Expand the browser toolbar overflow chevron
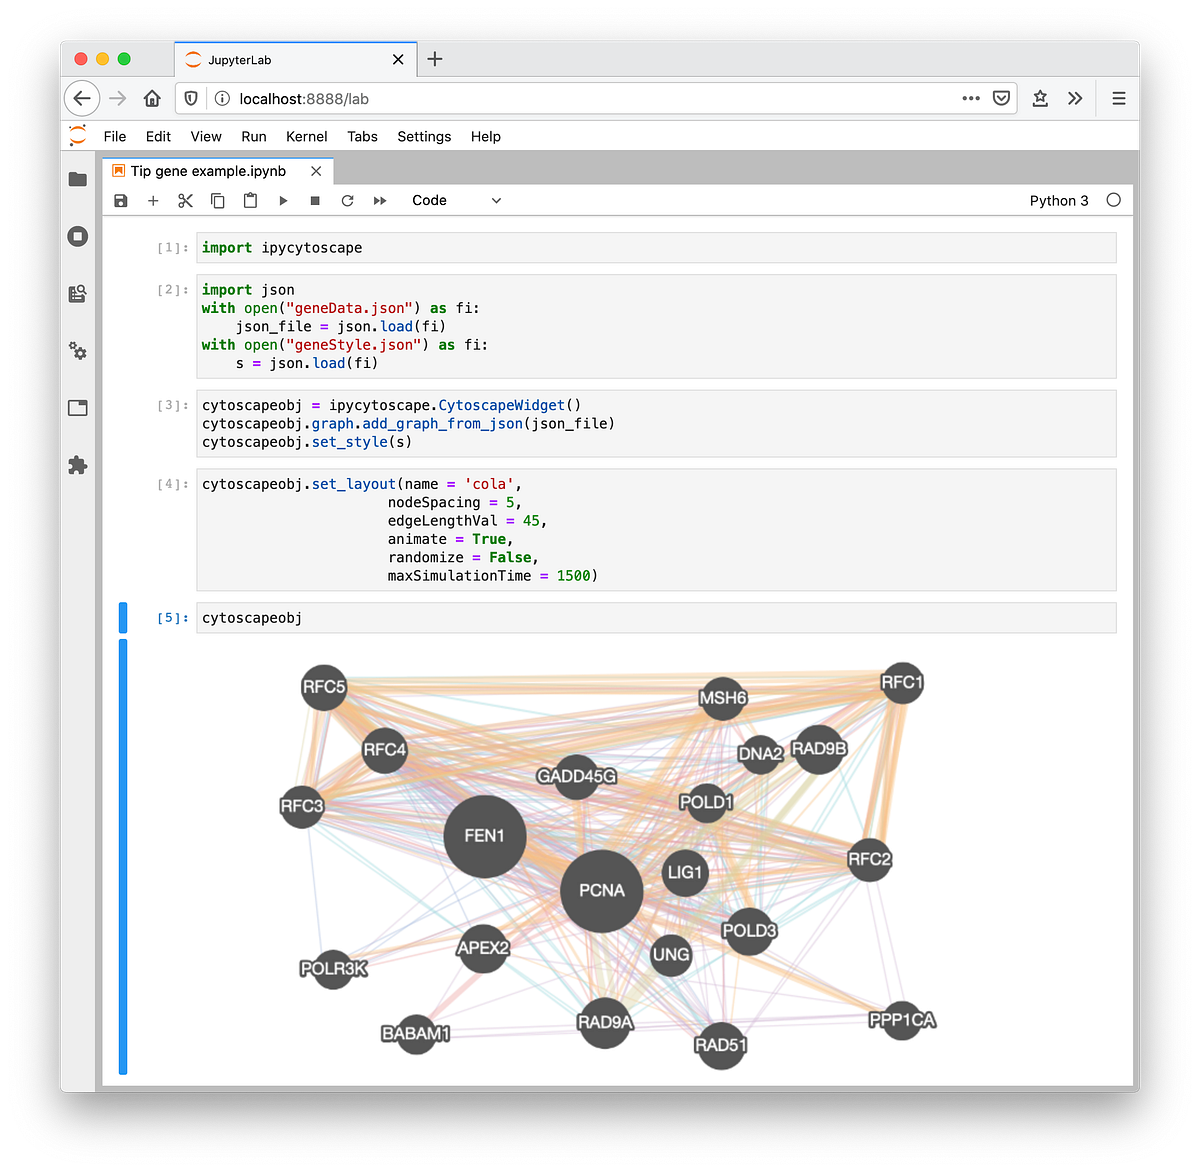 1075,98
